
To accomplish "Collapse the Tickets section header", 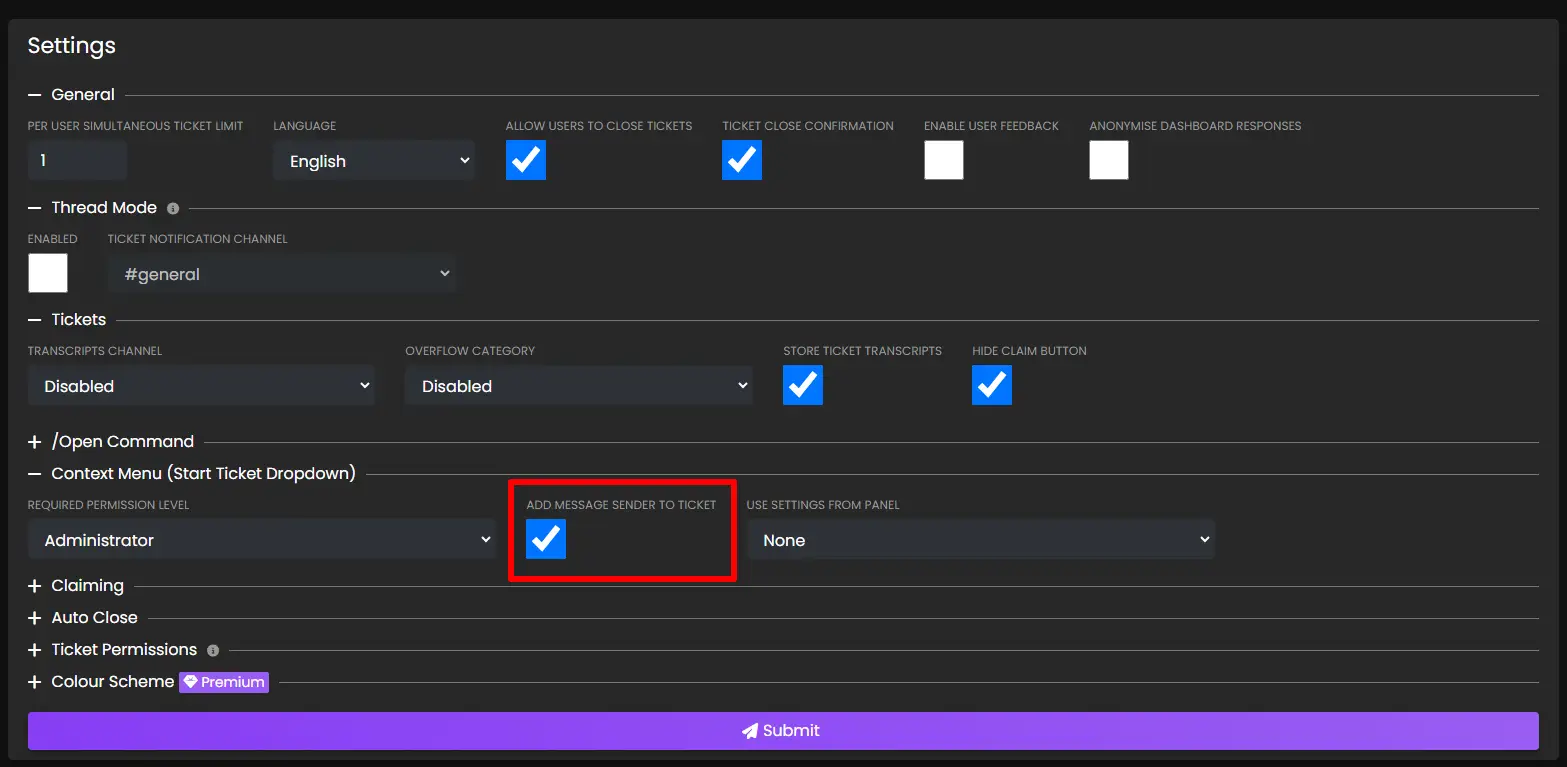I will (x=78, y=320).
